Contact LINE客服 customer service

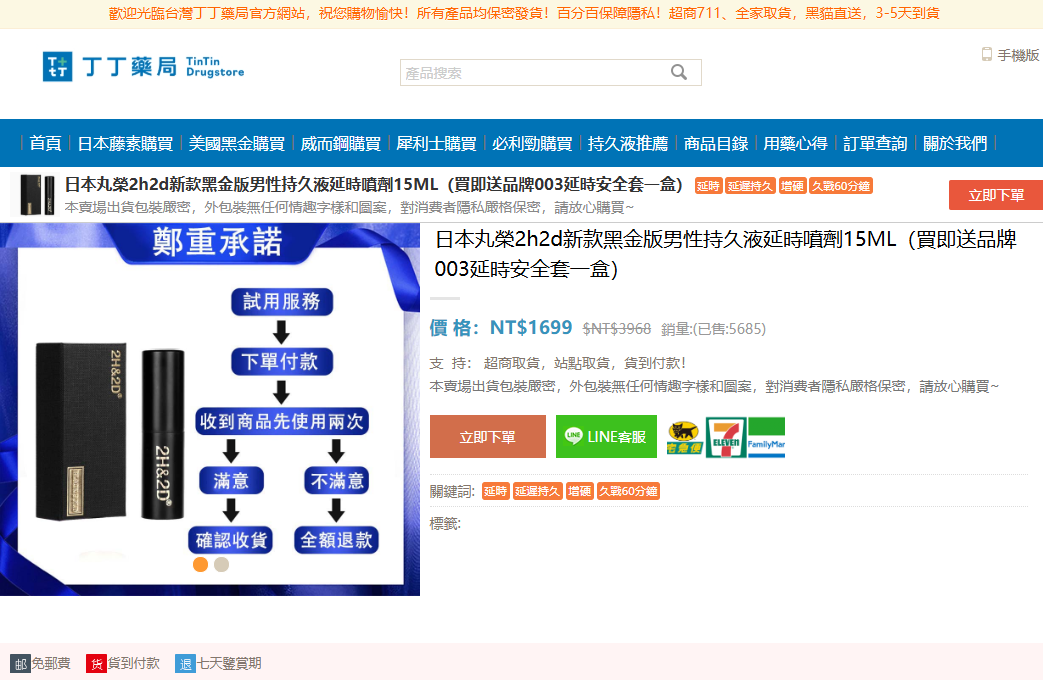pyautogui.click(x=606, y=437)
